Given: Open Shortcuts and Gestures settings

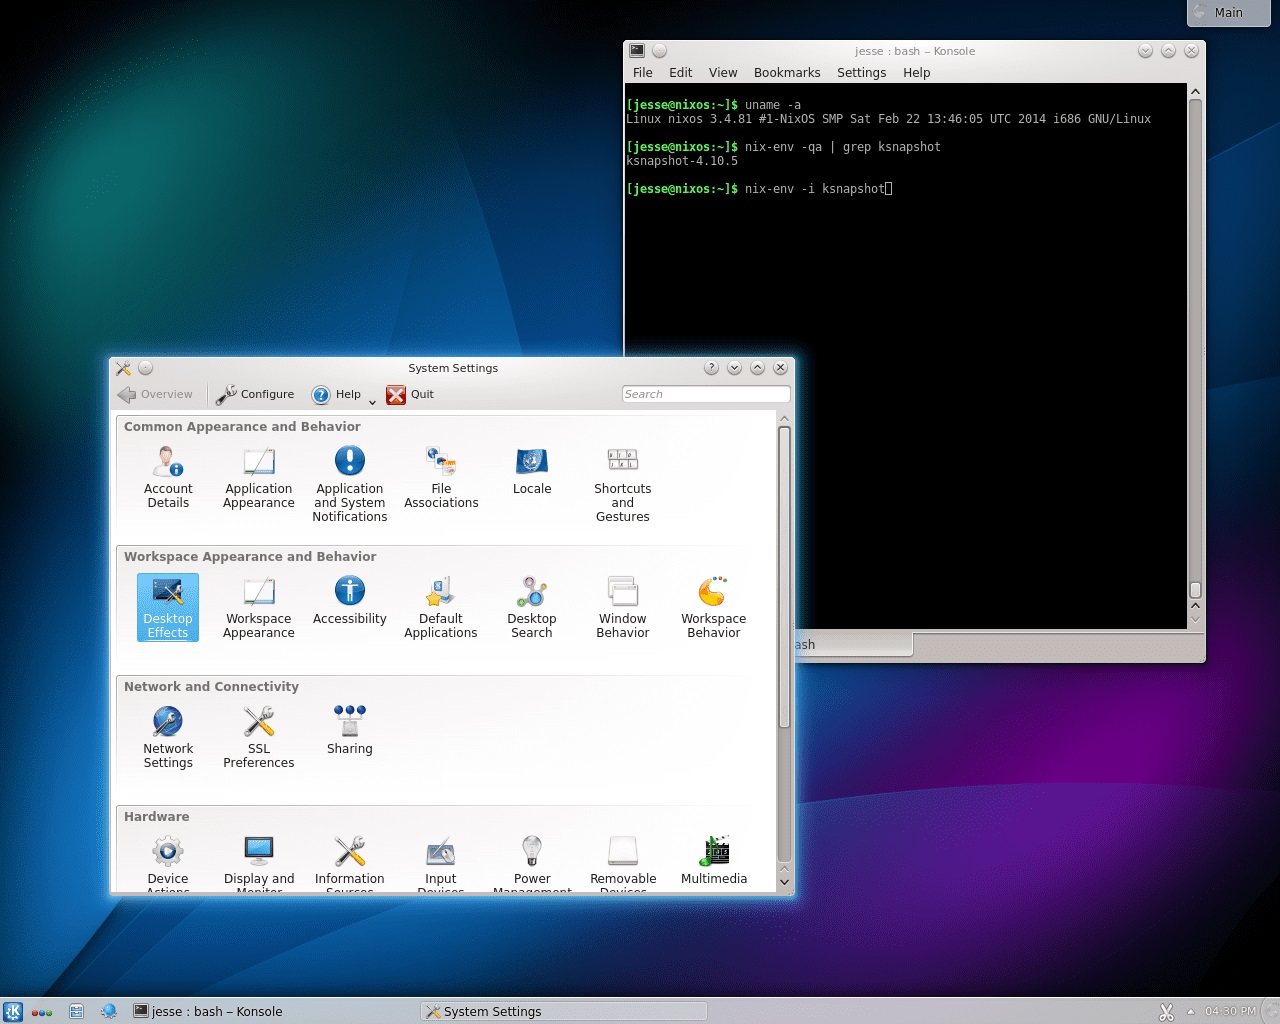Looking at the screenshot, I should pyautogui.click(x=623, y=484).
